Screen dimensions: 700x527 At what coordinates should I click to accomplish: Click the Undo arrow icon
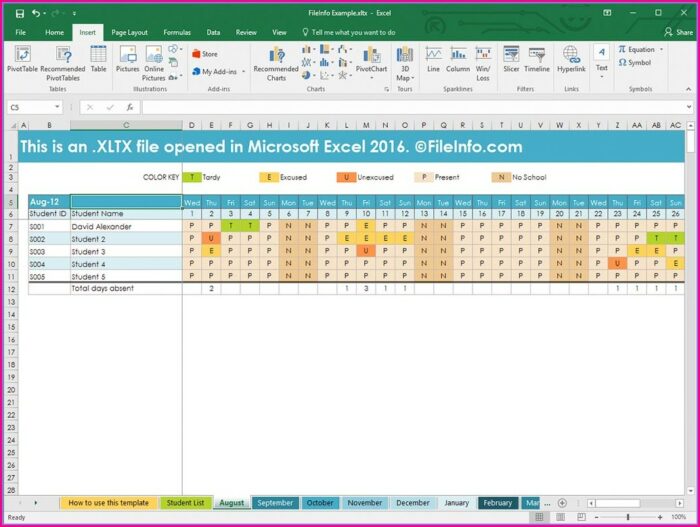(36, 13)
